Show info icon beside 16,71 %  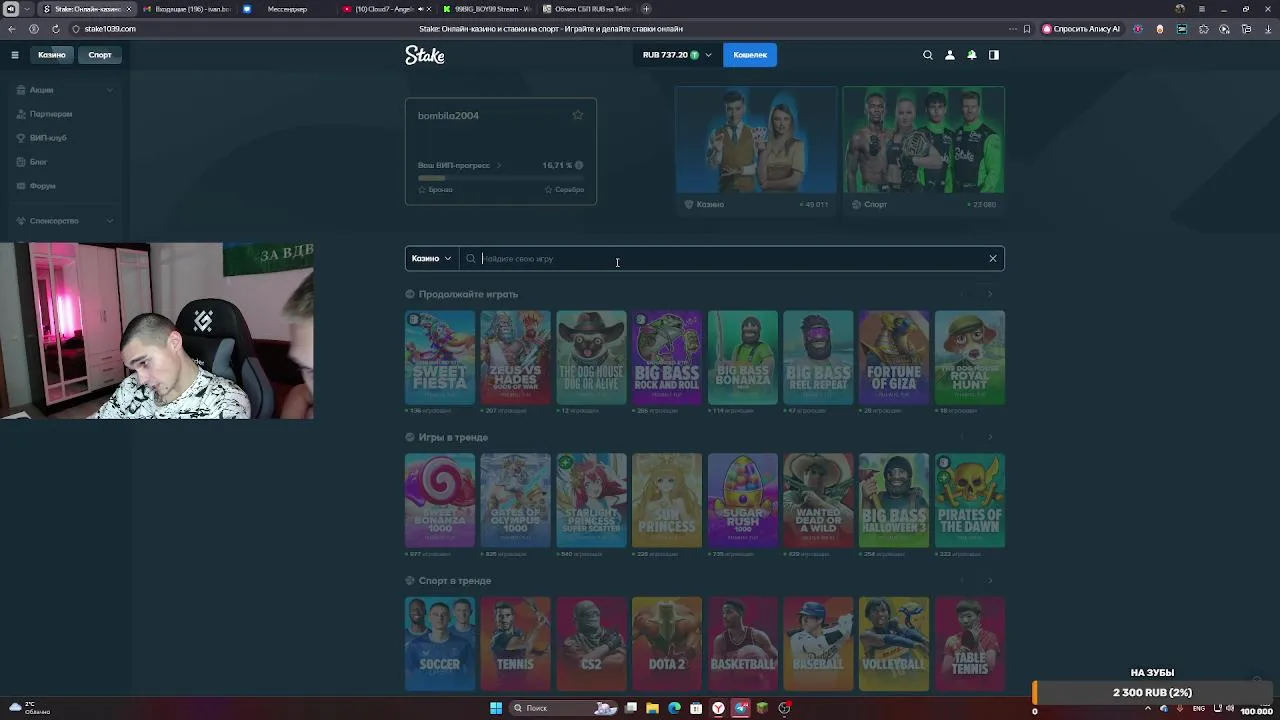[x=579, y=166]
